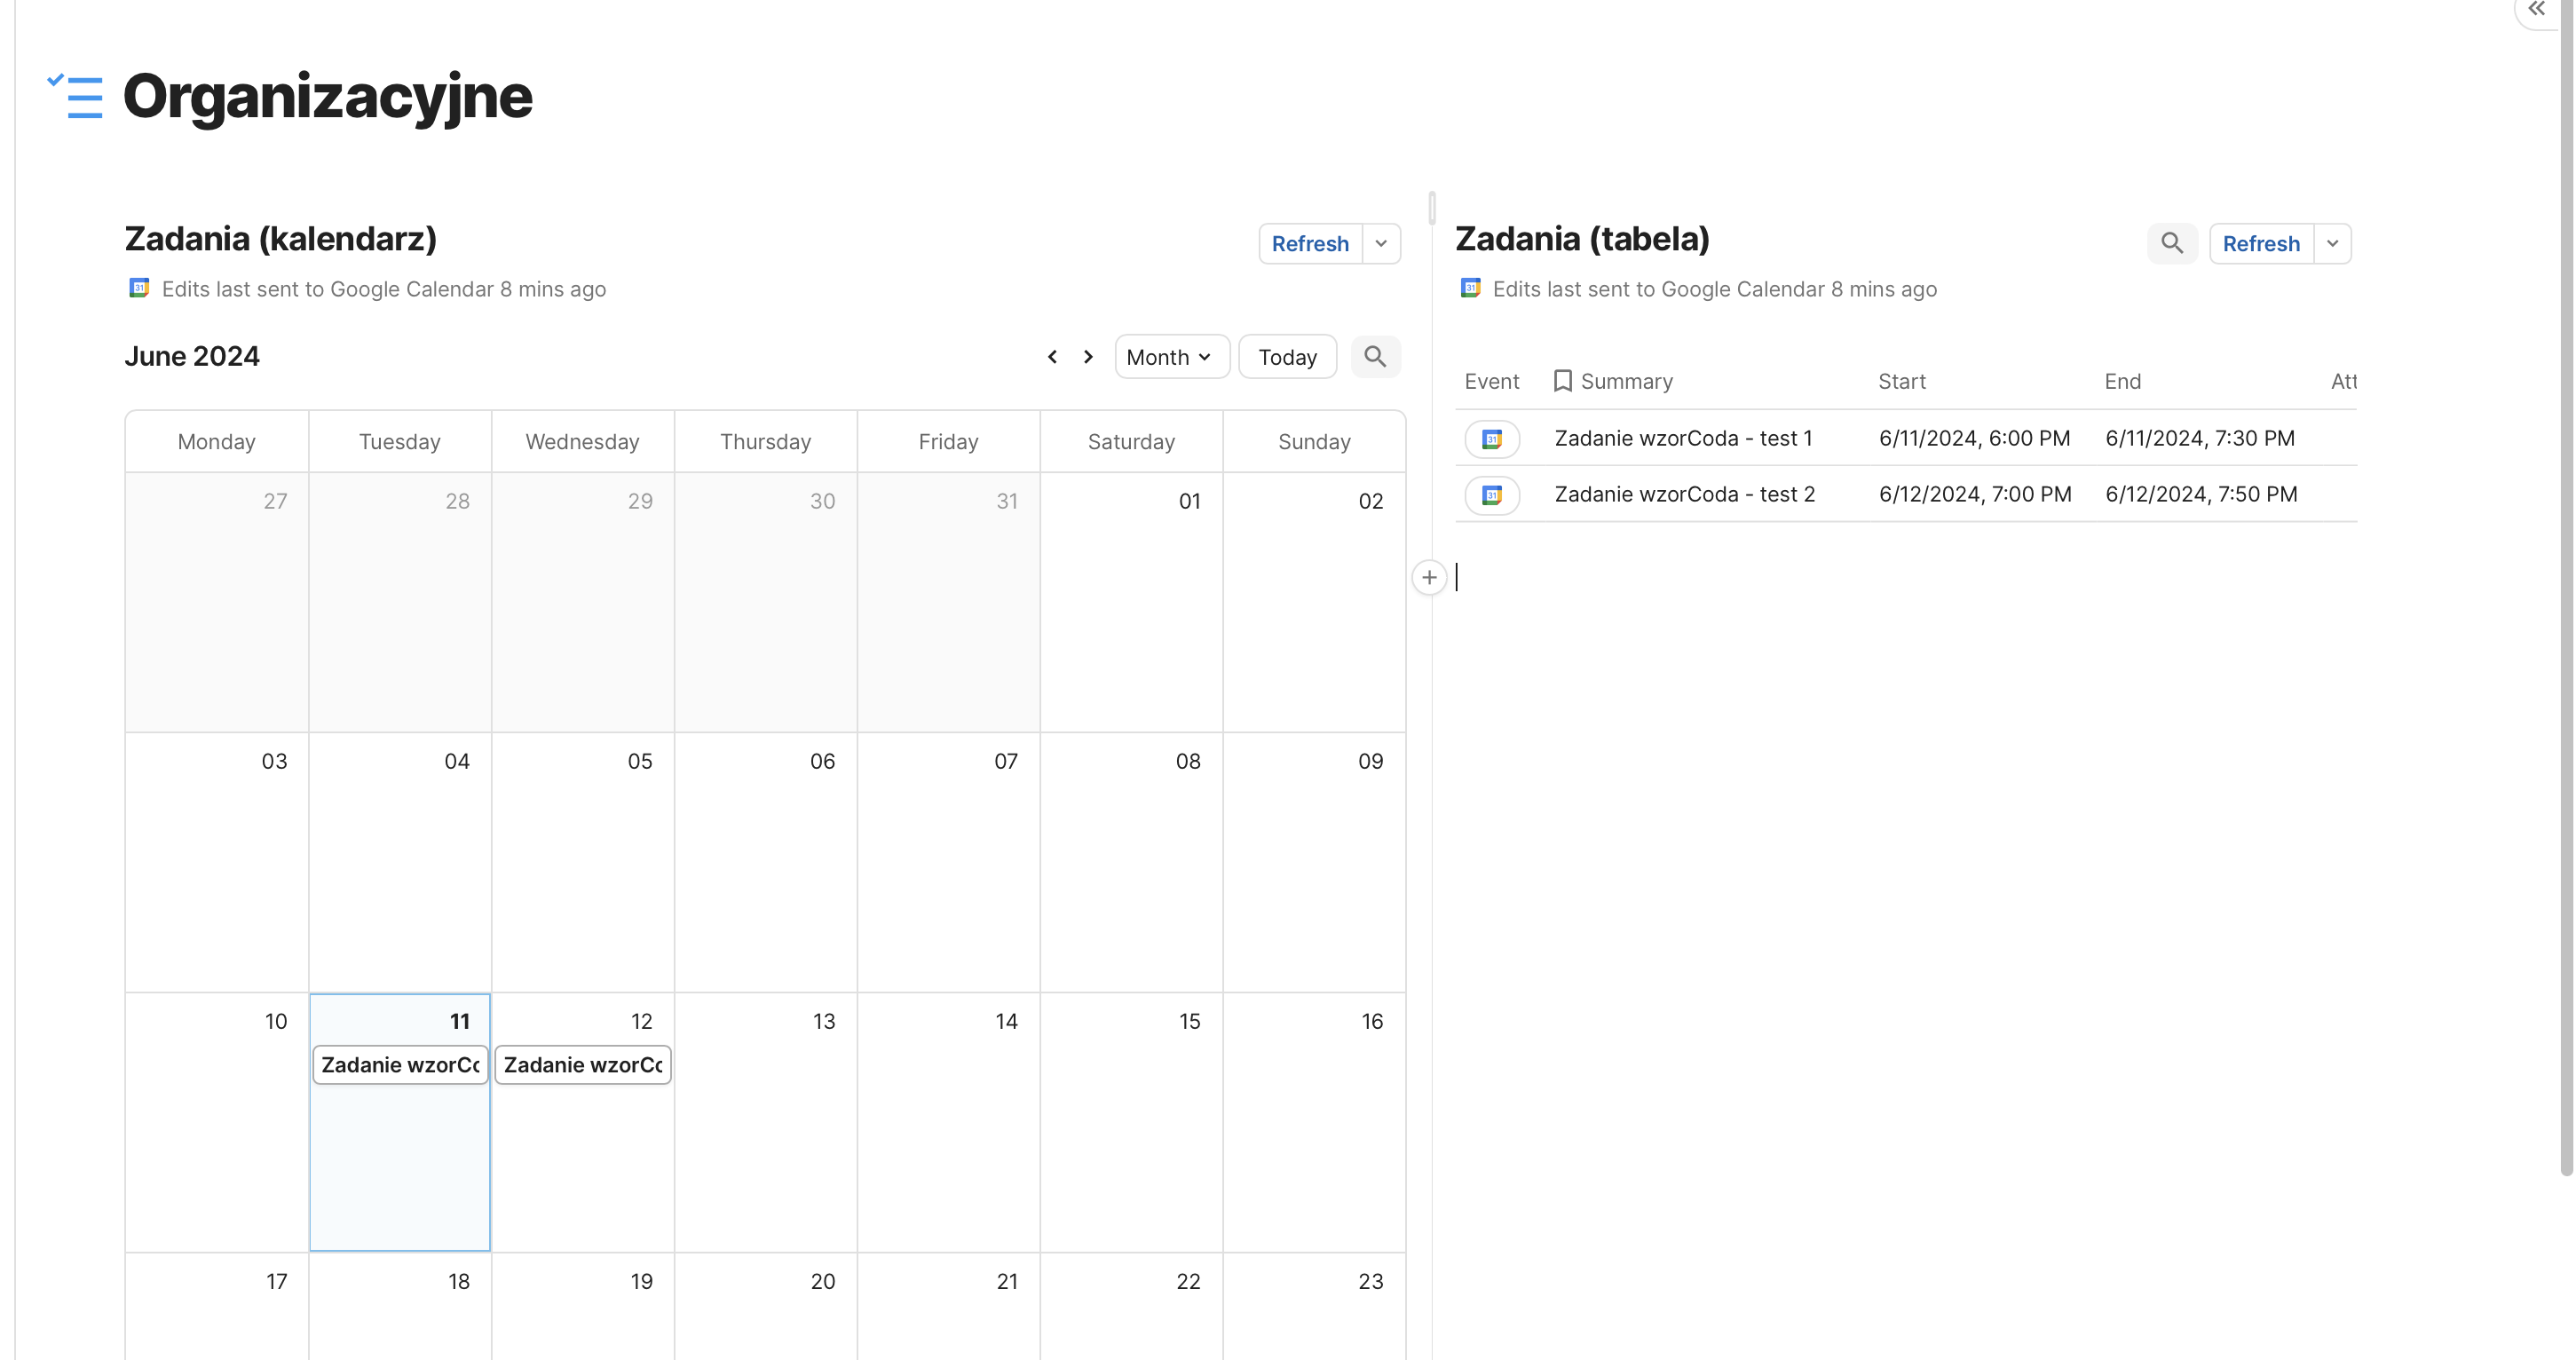Open search in the calendar view
This screenshot has width=2576, height=1360.
click(x=1375, y=357)
